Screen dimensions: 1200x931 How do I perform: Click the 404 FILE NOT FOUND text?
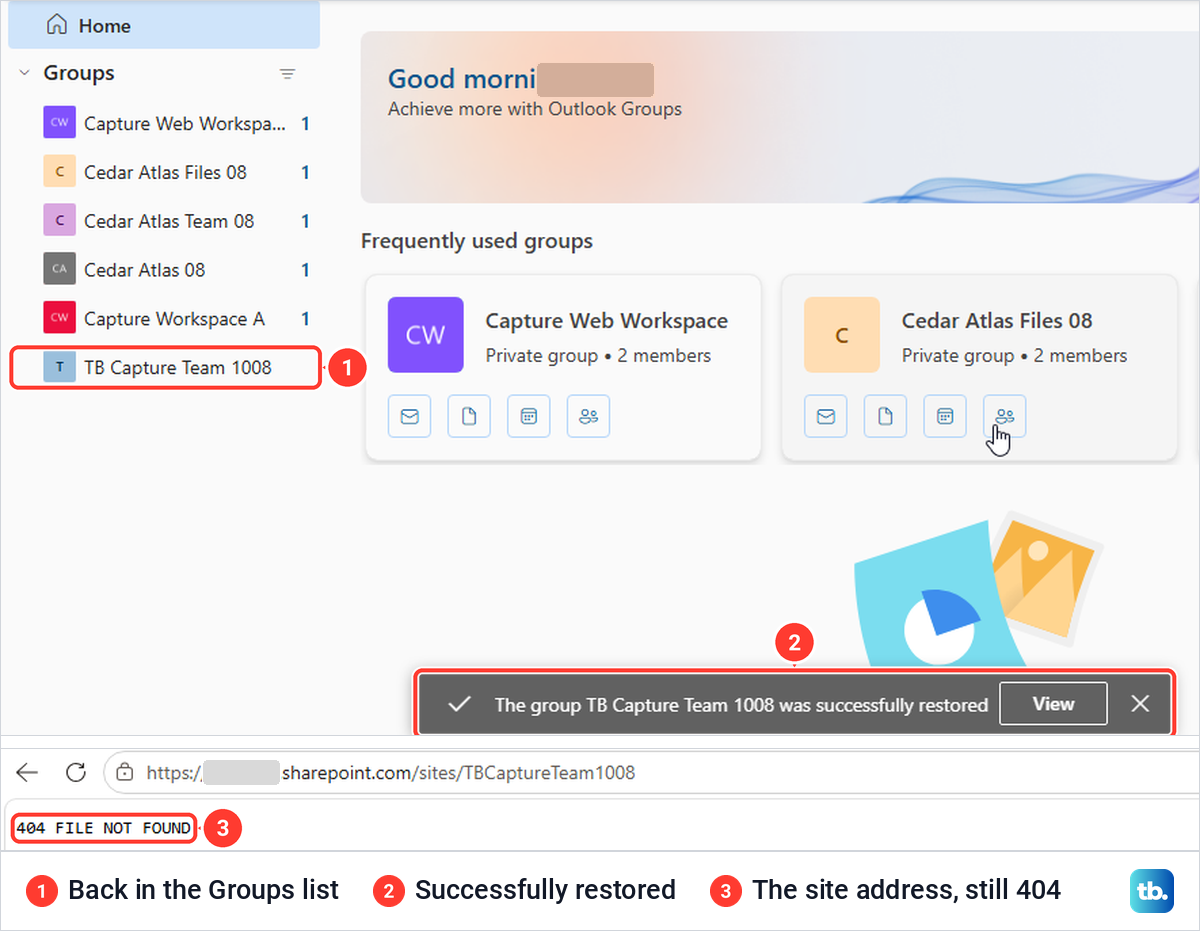click(x=104, y=828)
